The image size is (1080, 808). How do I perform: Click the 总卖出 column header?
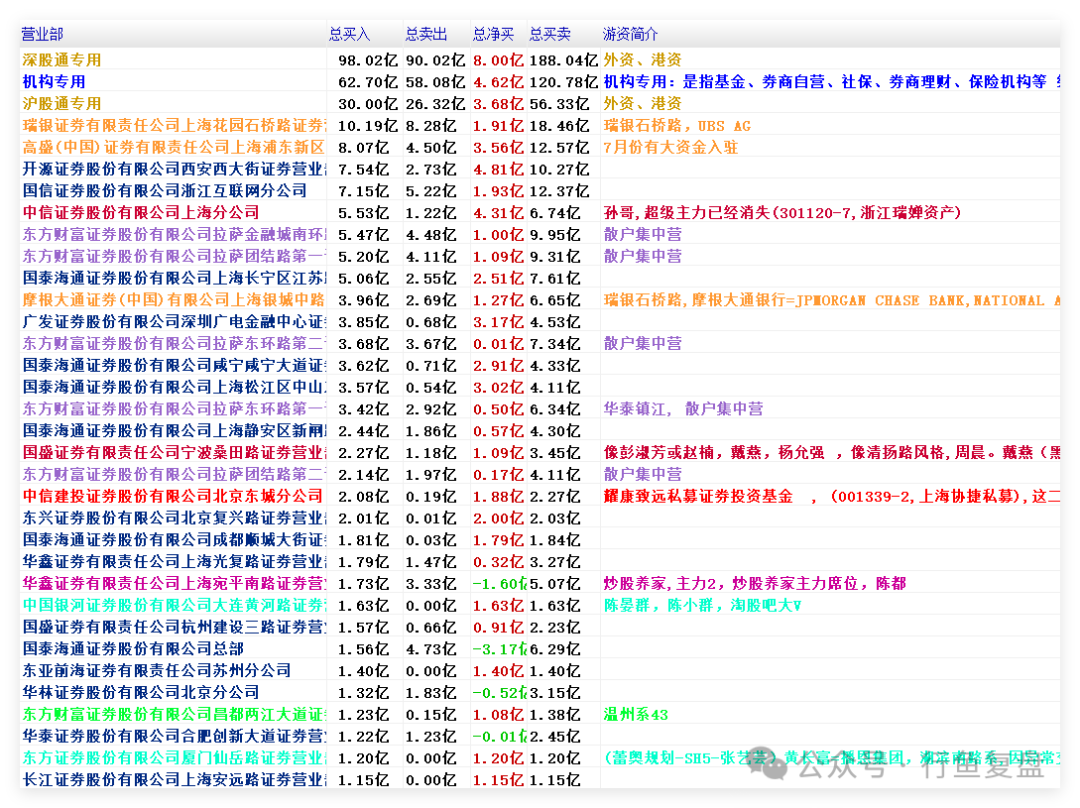coord(426,34)
